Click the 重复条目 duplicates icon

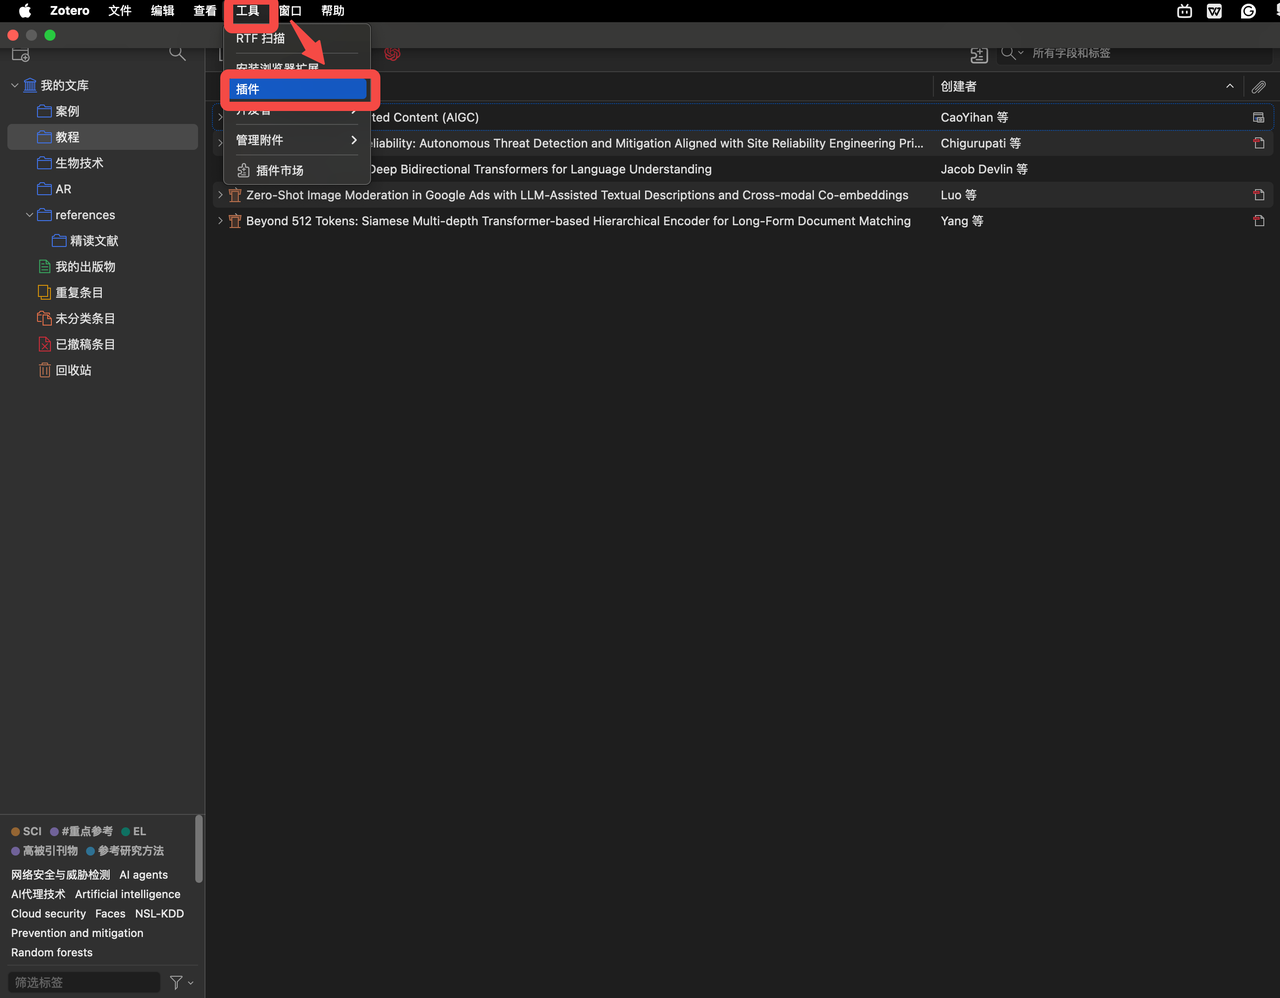tap(44, 292)
